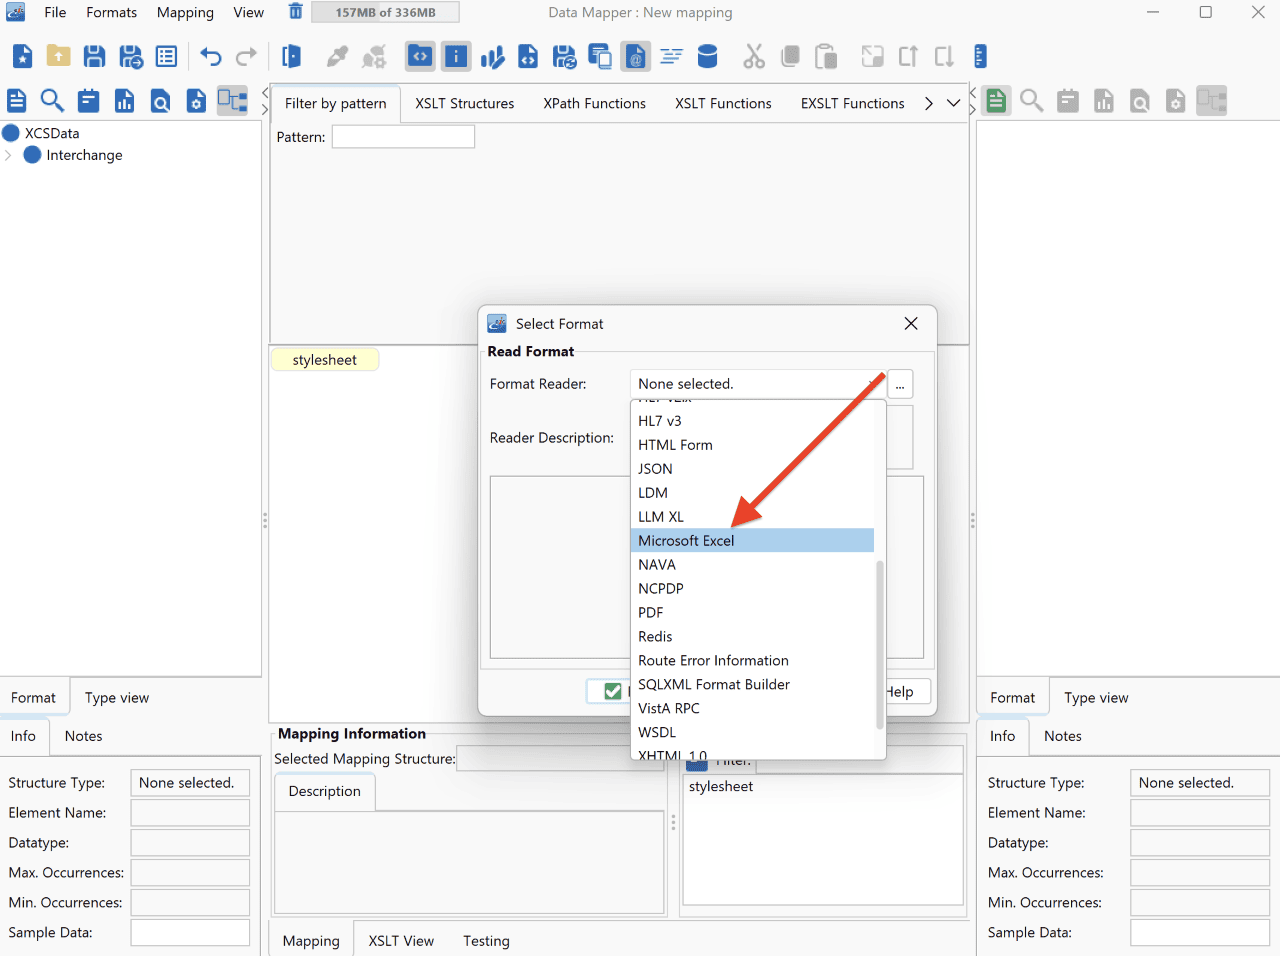Toggle the @ document button in the toolbar

pos(635,56)
